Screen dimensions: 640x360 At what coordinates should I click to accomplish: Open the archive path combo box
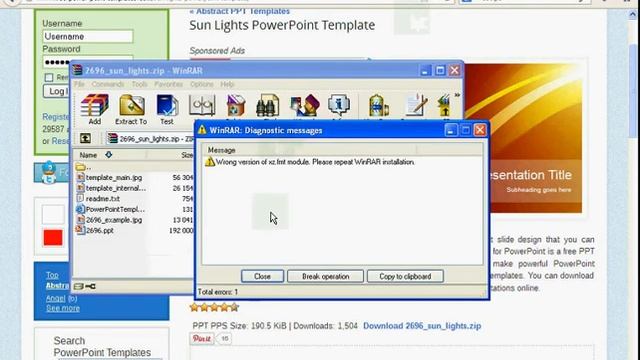(x=150, y=139)
